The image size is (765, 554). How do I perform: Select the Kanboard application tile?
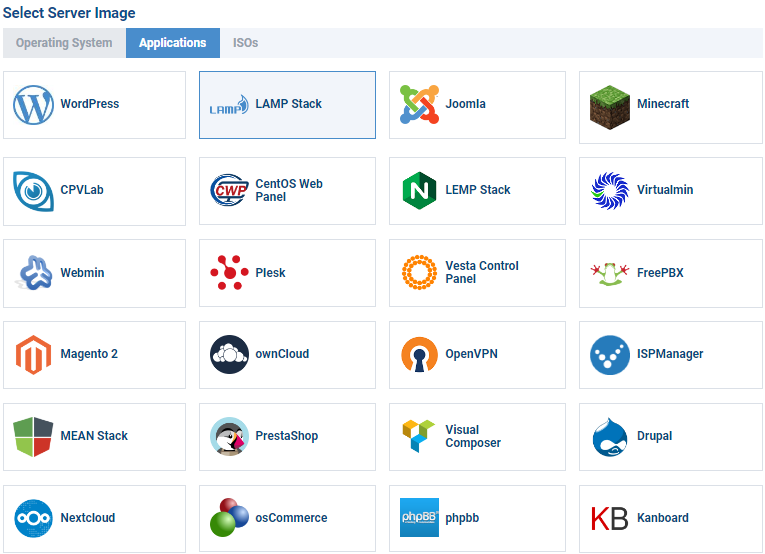pyautogui.click(x=670, y=518)
